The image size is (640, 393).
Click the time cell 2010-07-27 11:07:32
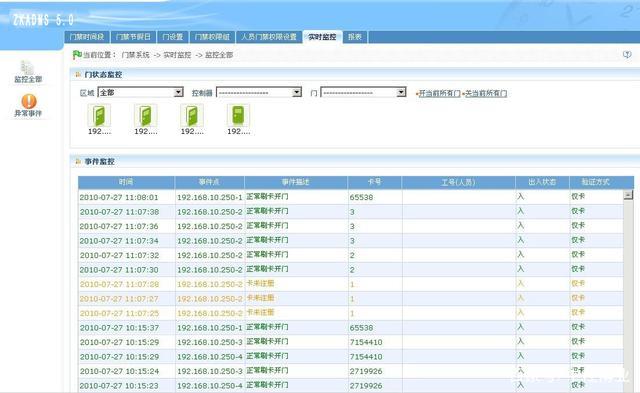click(119, 255)
